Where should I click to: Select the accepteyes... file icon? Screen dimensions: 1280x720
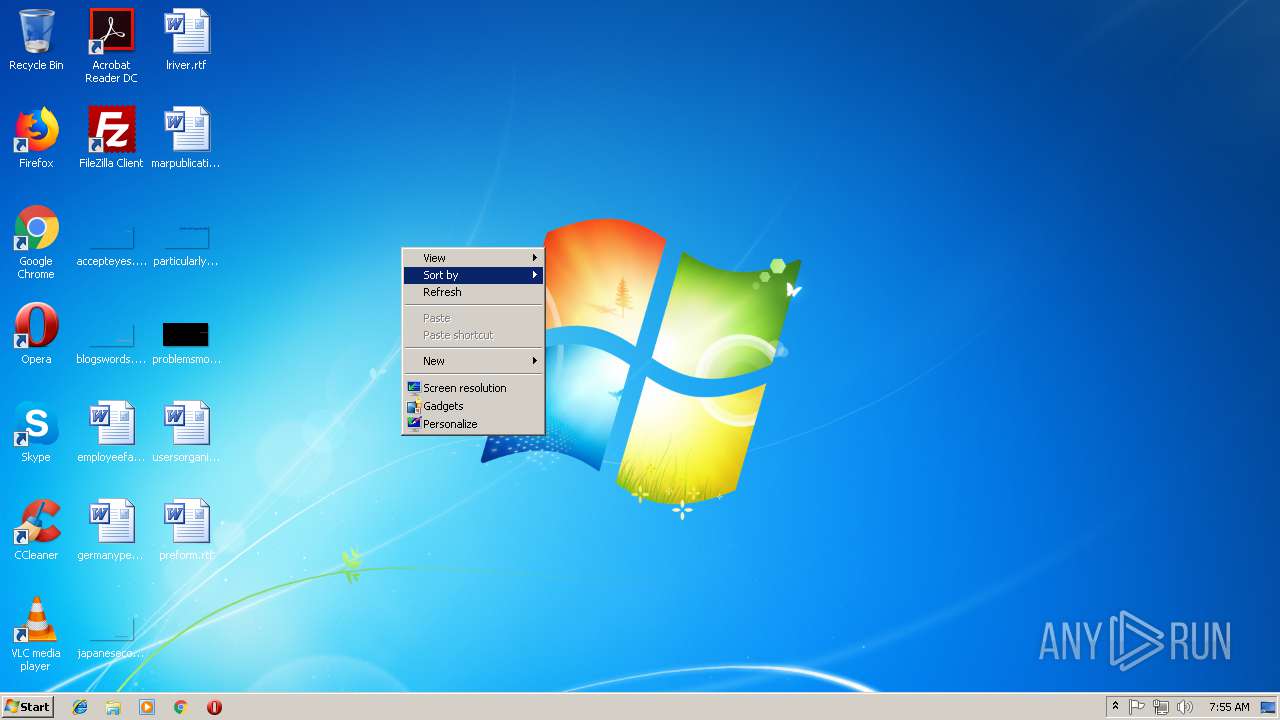pyautogui.click(x=111, y=246)
